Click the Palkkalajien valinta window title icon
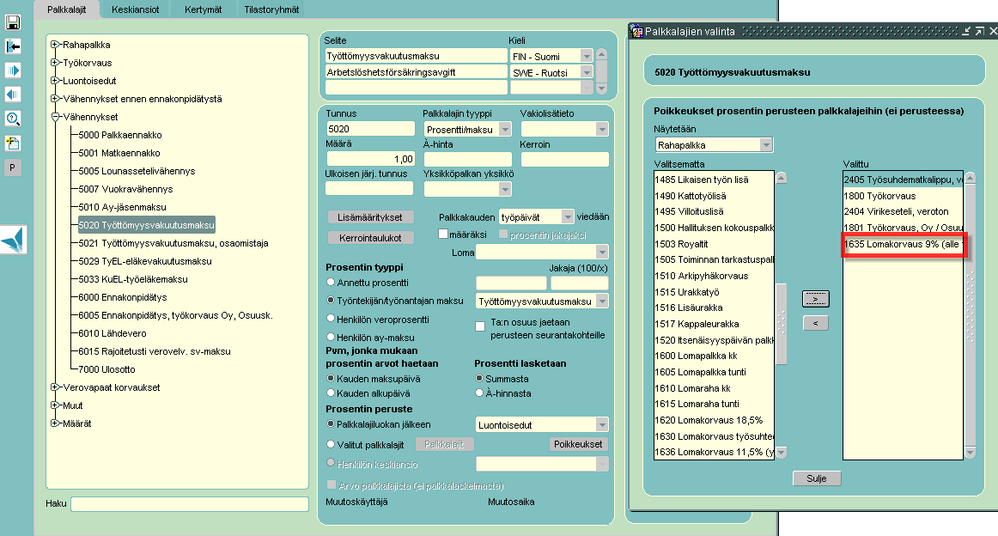The image size is (998, 536). click(636, 31)
